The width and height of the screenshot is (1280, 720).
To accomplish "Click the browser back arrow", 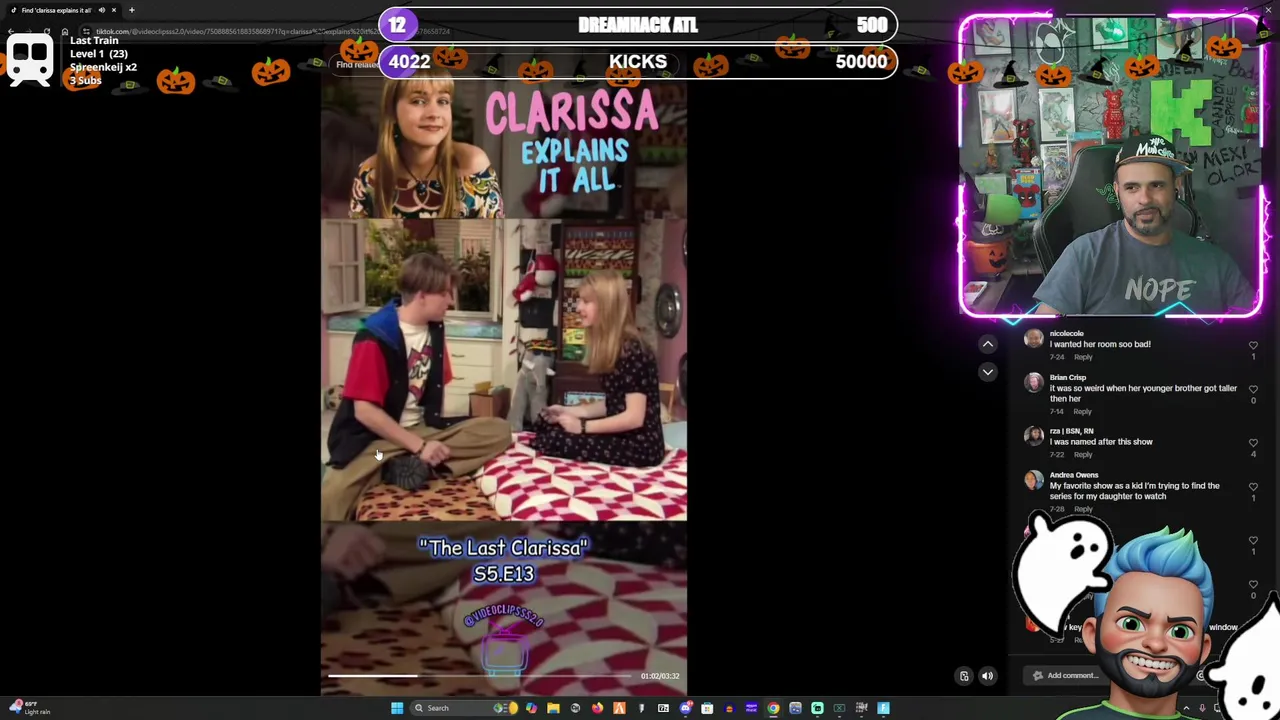I will coord(10,32).
